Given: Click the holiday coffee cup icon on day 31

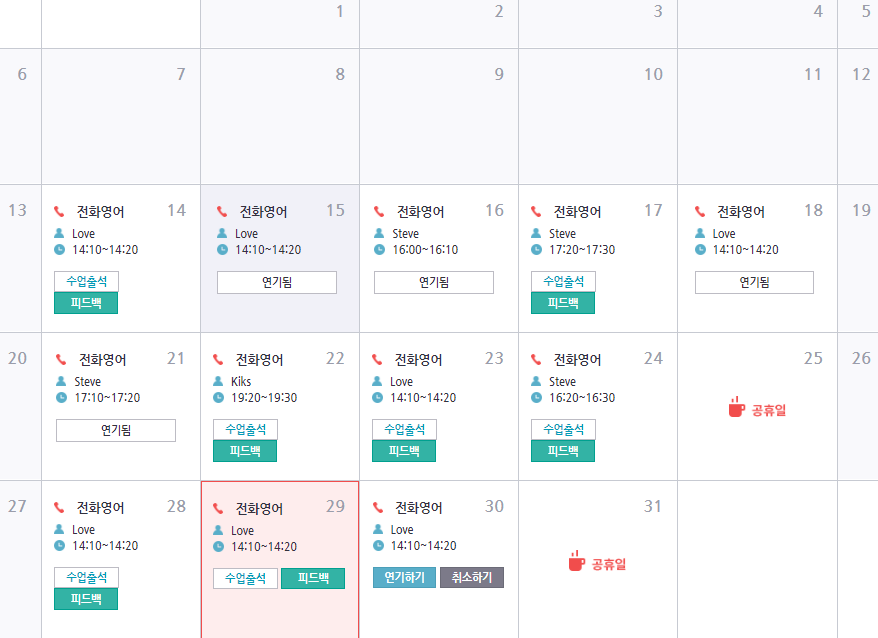Looking at the screenshot, I should coord(576,561).
